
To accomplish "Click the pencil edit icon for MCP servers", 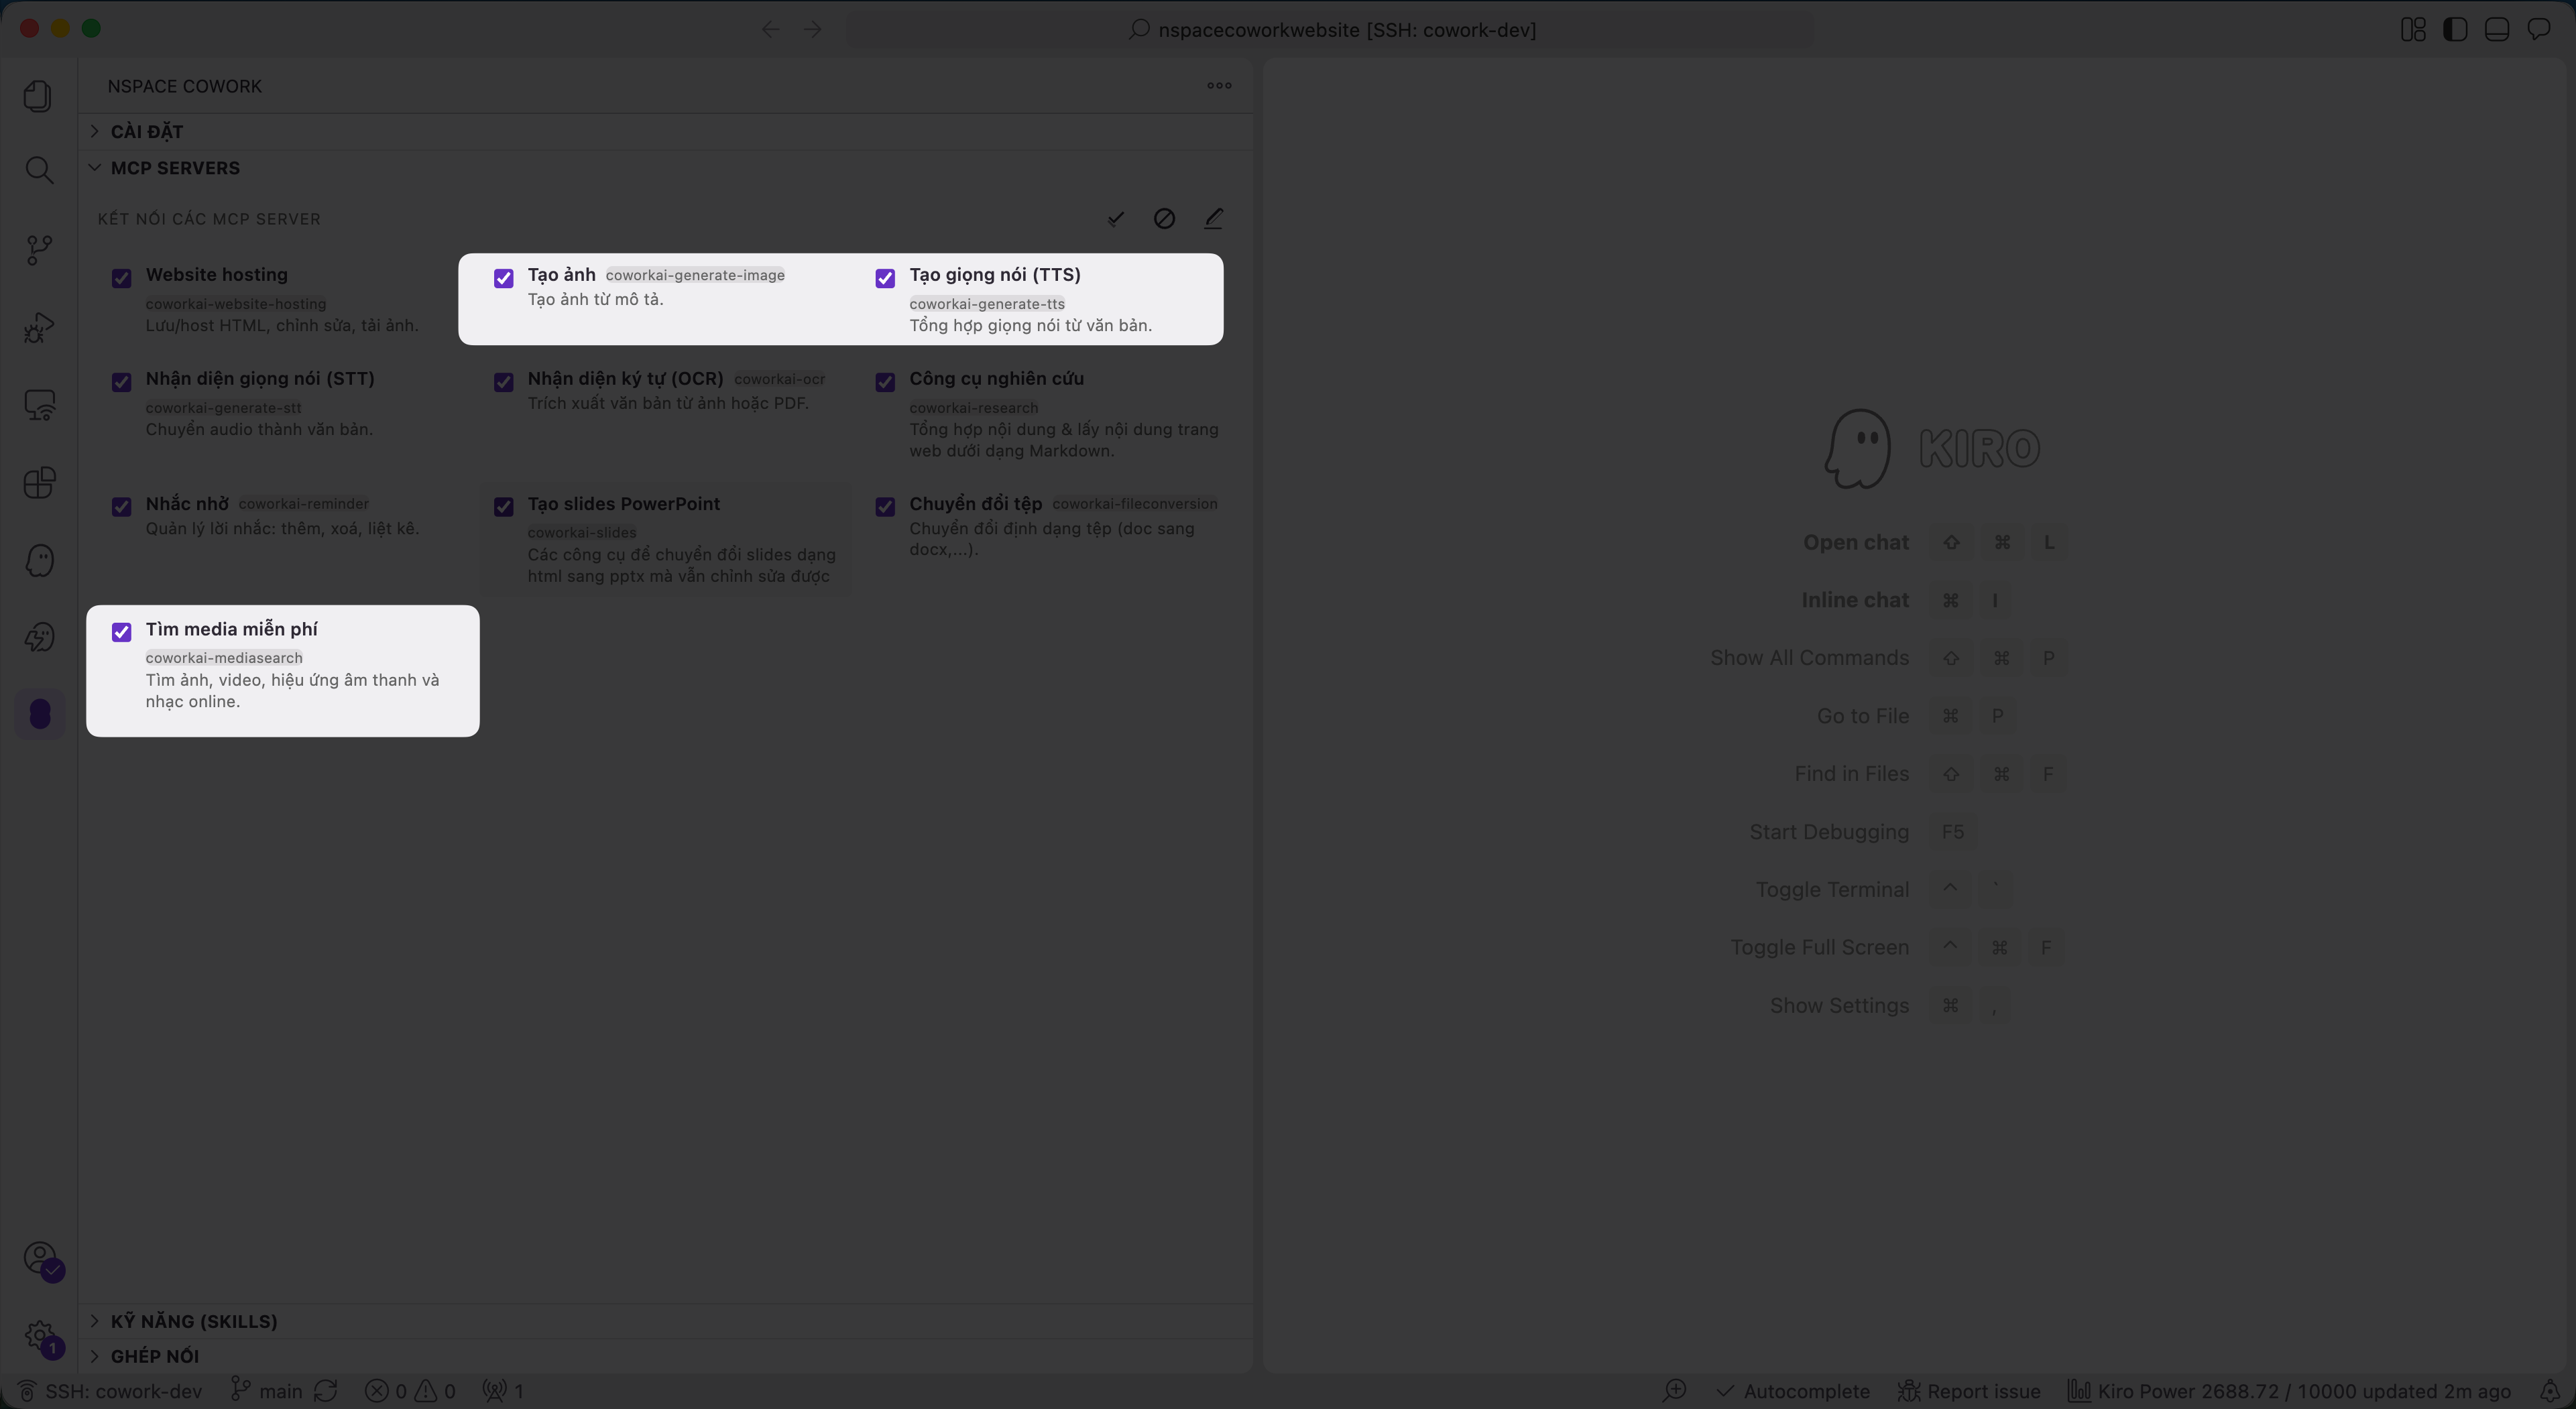I will (x=1213, y=218).
